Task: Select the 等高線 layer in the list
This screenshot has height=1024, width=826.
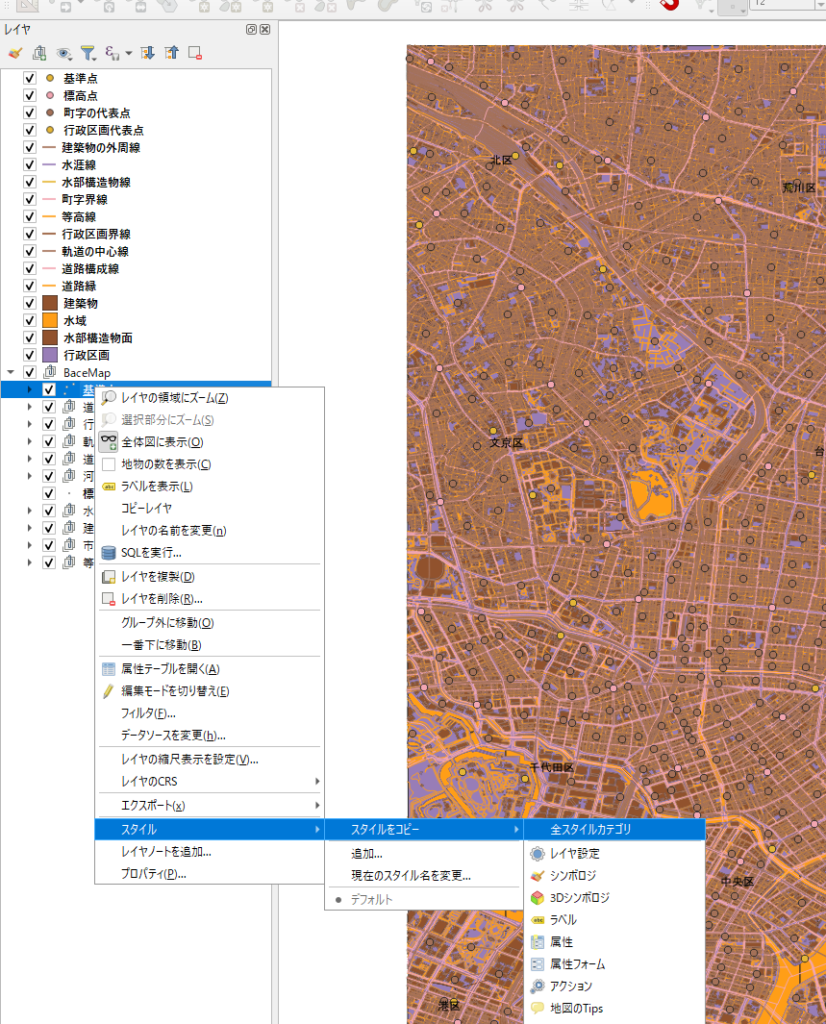Action: tap(79, 216)
